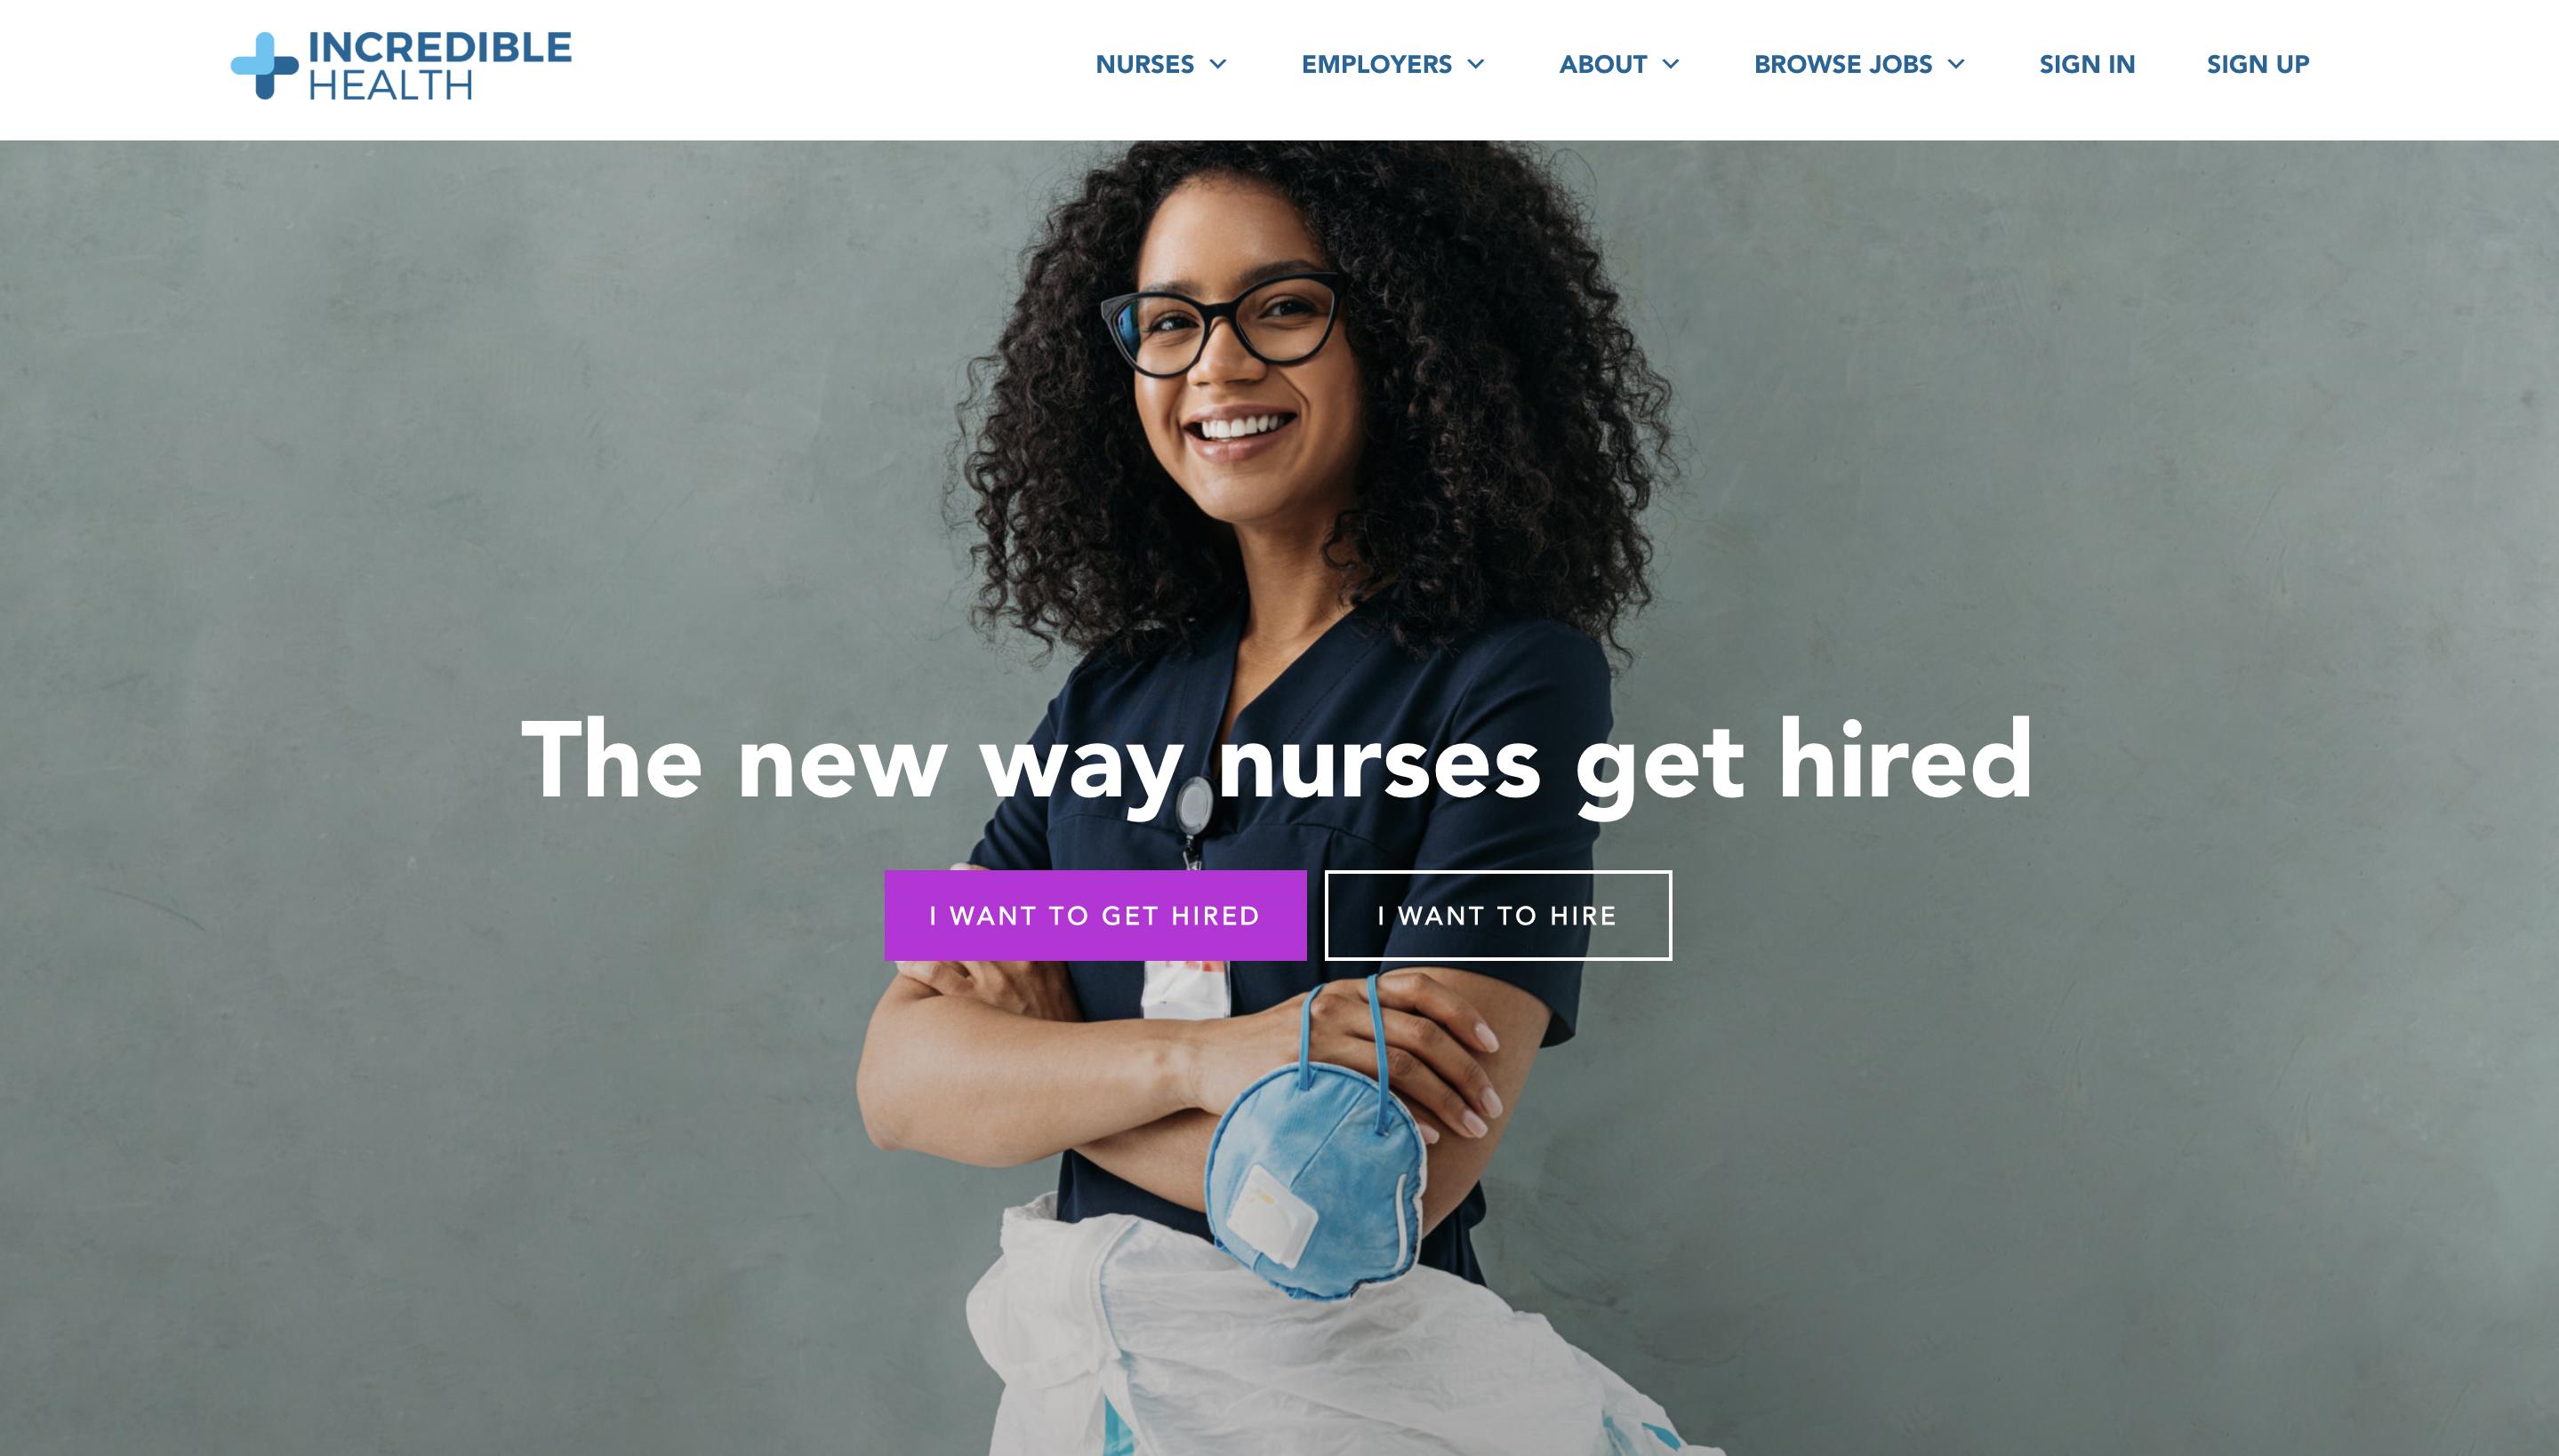Screen dimensions: 2559x1456
Task: Expand the chevron next to NURSES
Action: (1218, 65)
